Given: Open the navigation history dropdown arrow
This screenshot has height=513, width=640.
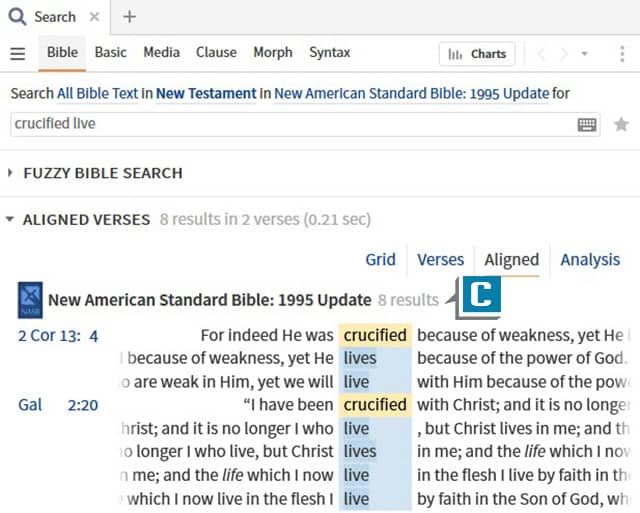Looking at the screenshot, I should tap(585, 54).
